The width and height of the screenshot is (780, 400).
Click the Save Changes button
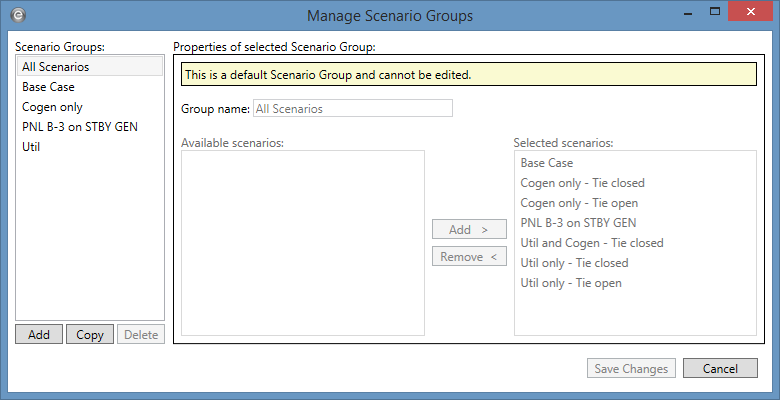tap(631, 368)
